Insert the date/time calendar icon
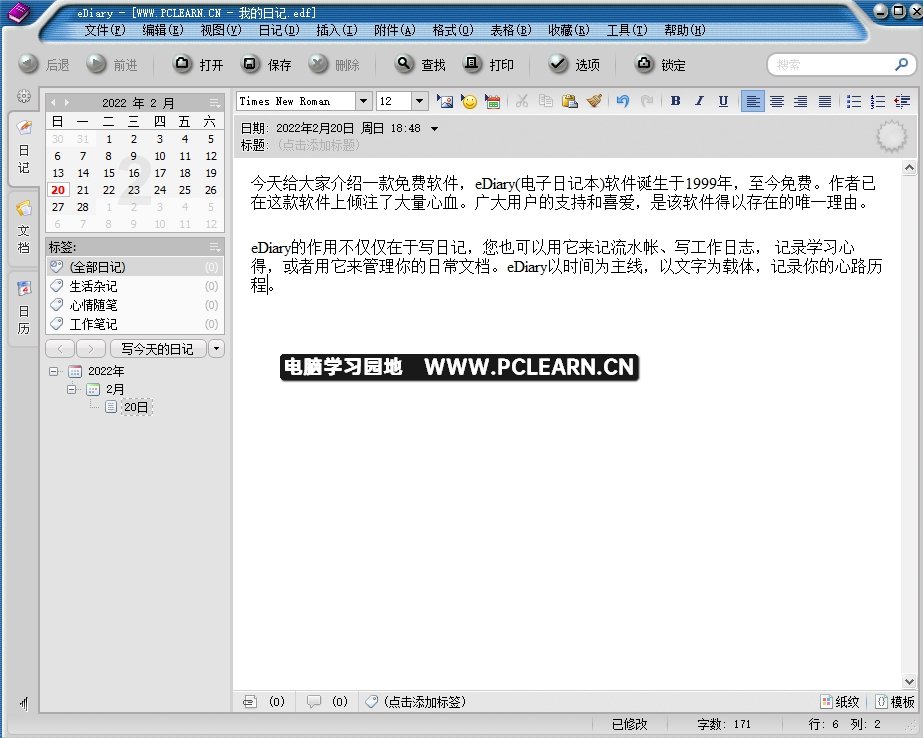The height and width of the screenshot is (738, 923). [x=492, y=101]
